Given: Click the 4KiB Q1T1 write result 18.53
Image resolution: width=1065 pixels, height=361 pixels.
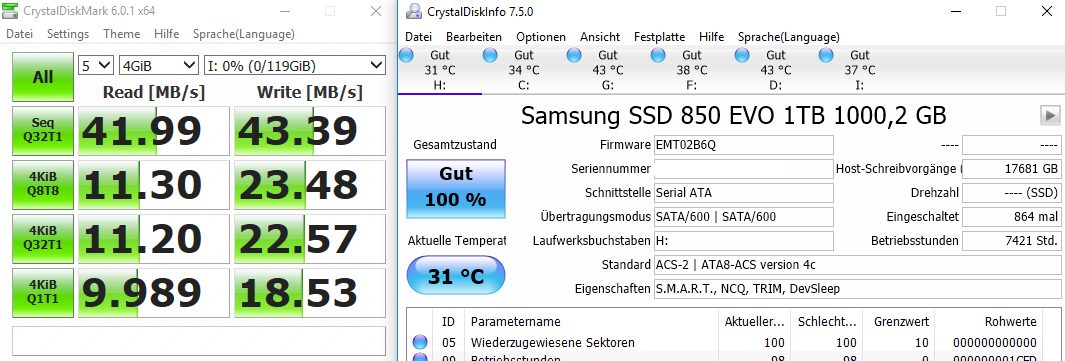Looking at the screenshot, I should pyautogui.click(x=310, y=292).
